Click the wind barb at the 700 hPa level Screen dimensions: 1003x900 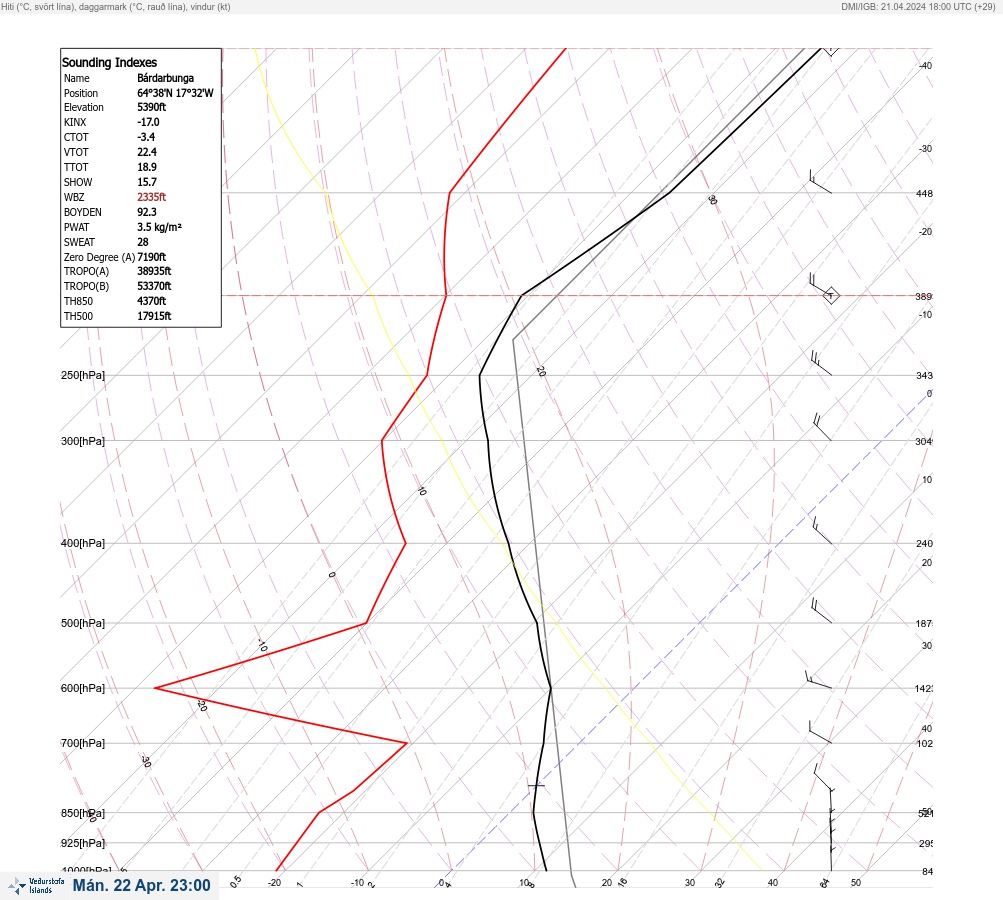(x=820, y=732)
